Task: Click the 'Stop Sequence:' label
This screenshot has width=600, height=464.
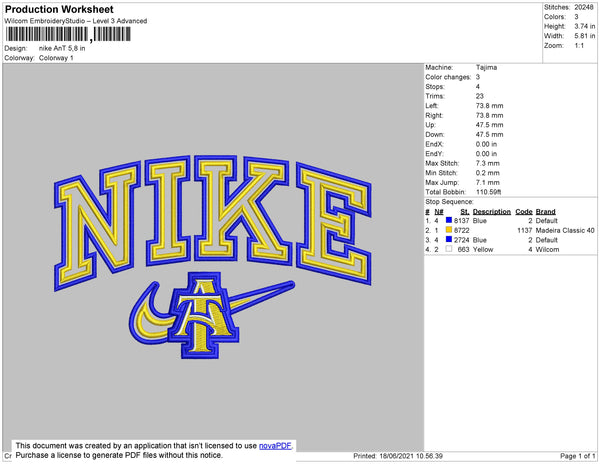Action: click(449, 202)
